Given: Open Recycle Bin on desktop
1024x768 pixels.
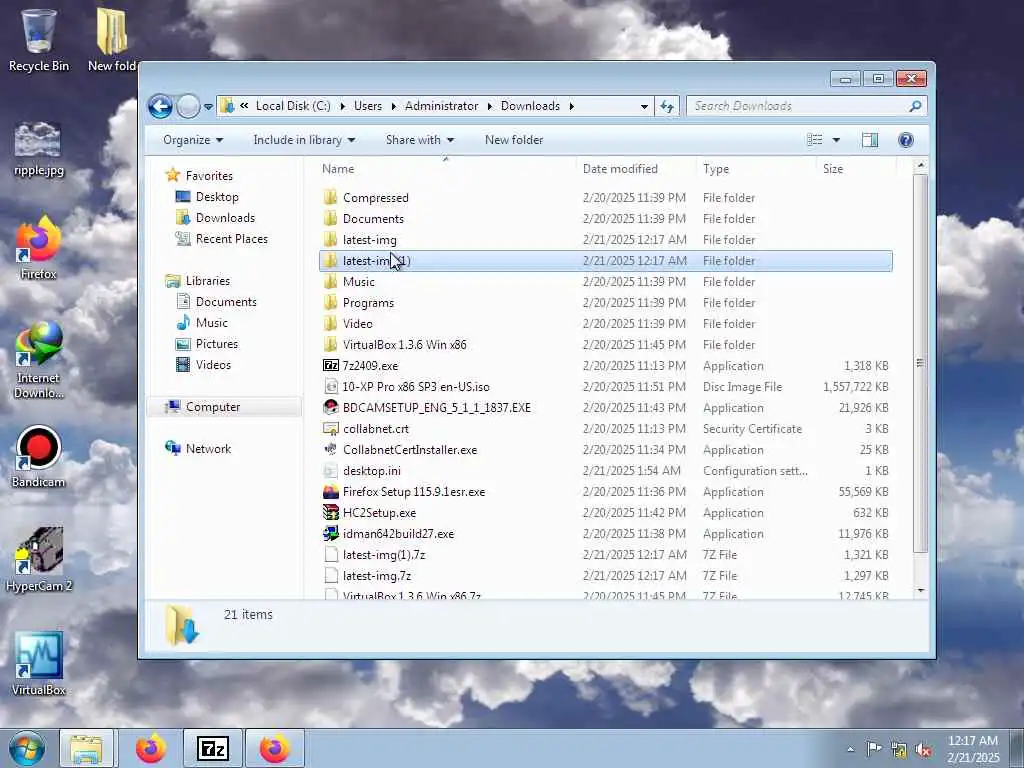Looking at the screenshot, I should 39,40.
